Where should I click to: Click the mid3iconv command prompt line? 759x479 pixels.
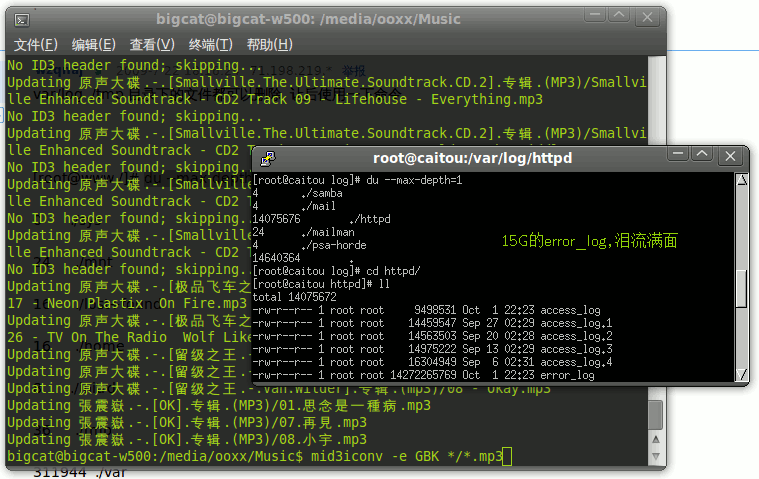pyautogui.click(x=259, y=456)
